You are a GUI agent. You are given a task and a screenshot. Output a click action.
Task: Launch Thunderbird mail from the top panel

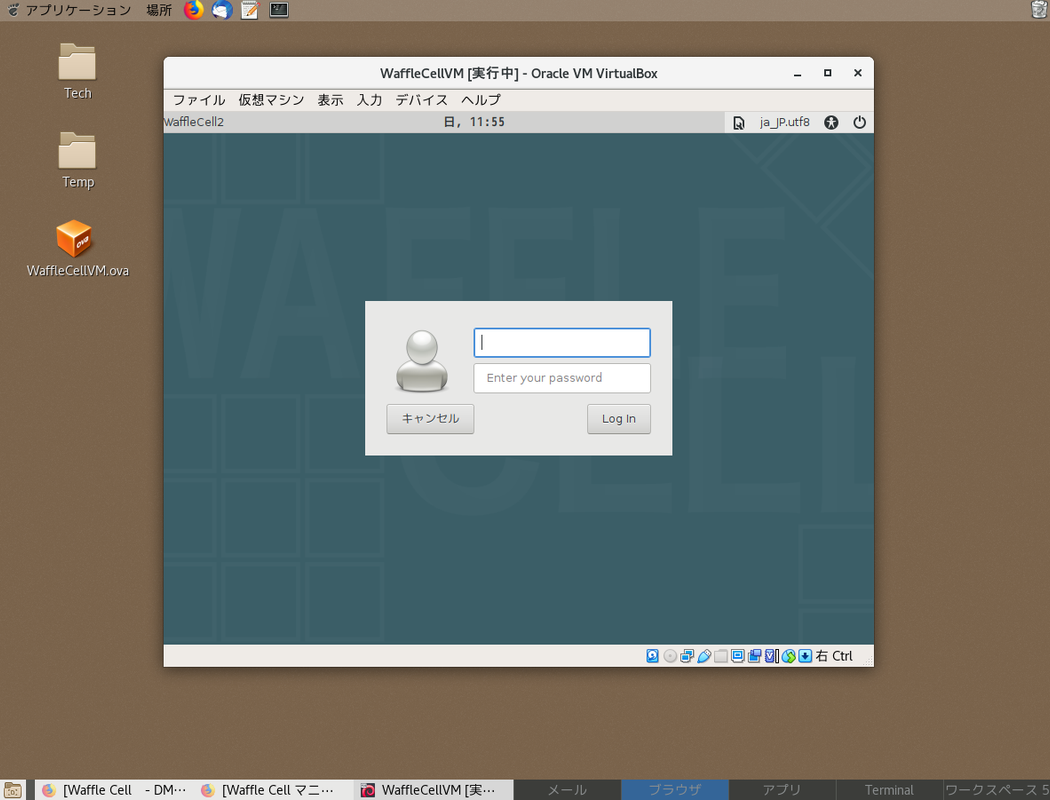[x=222, y=10]
